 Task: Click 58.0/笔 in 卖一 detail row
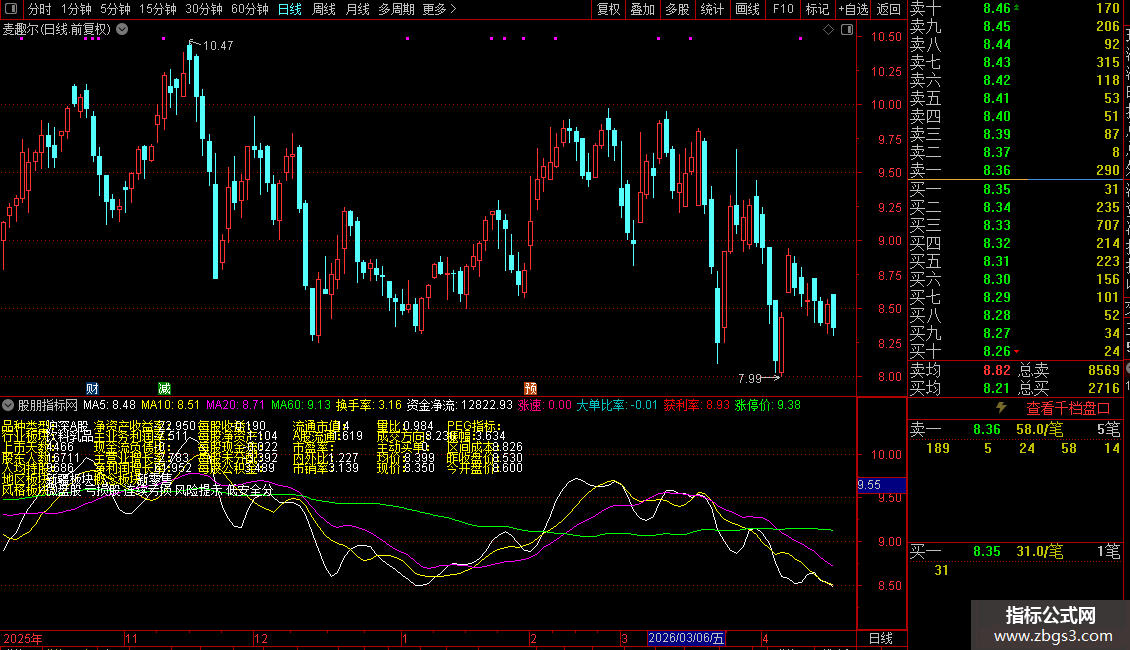(1039, 429)
